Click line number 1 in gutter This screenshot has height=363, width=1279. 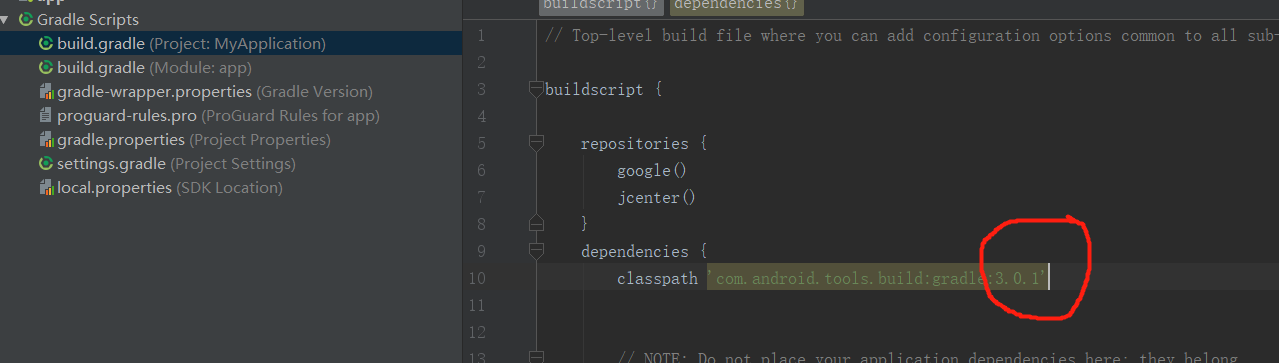pyautogui.click(x=481, y=36)
